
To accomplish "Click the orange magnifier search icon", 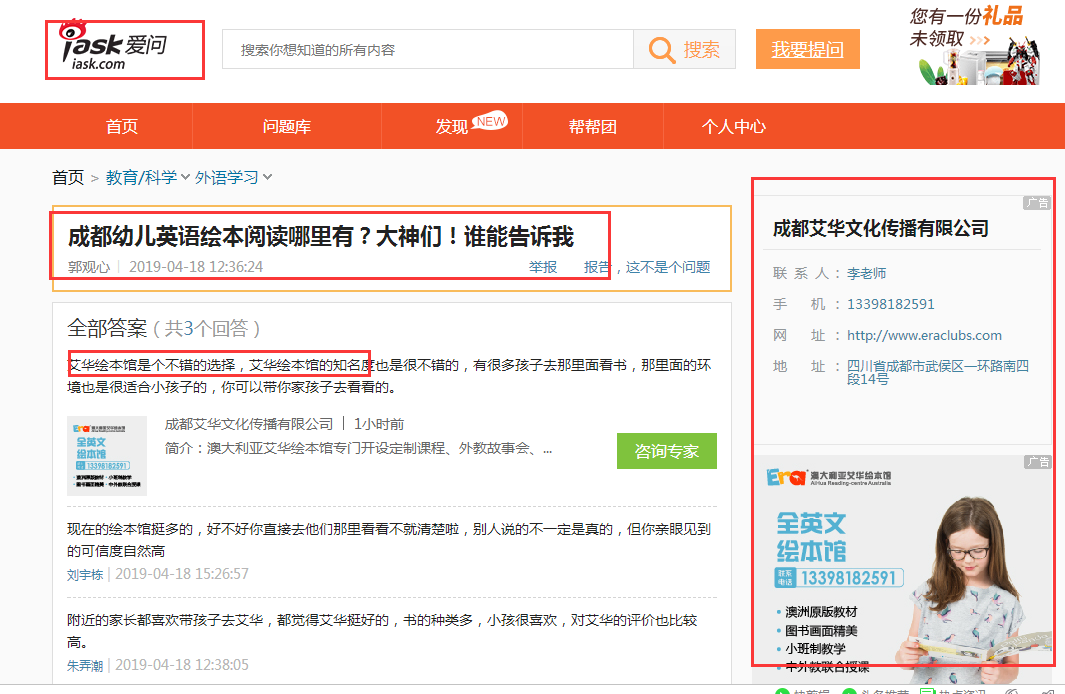I will (661, 50).
